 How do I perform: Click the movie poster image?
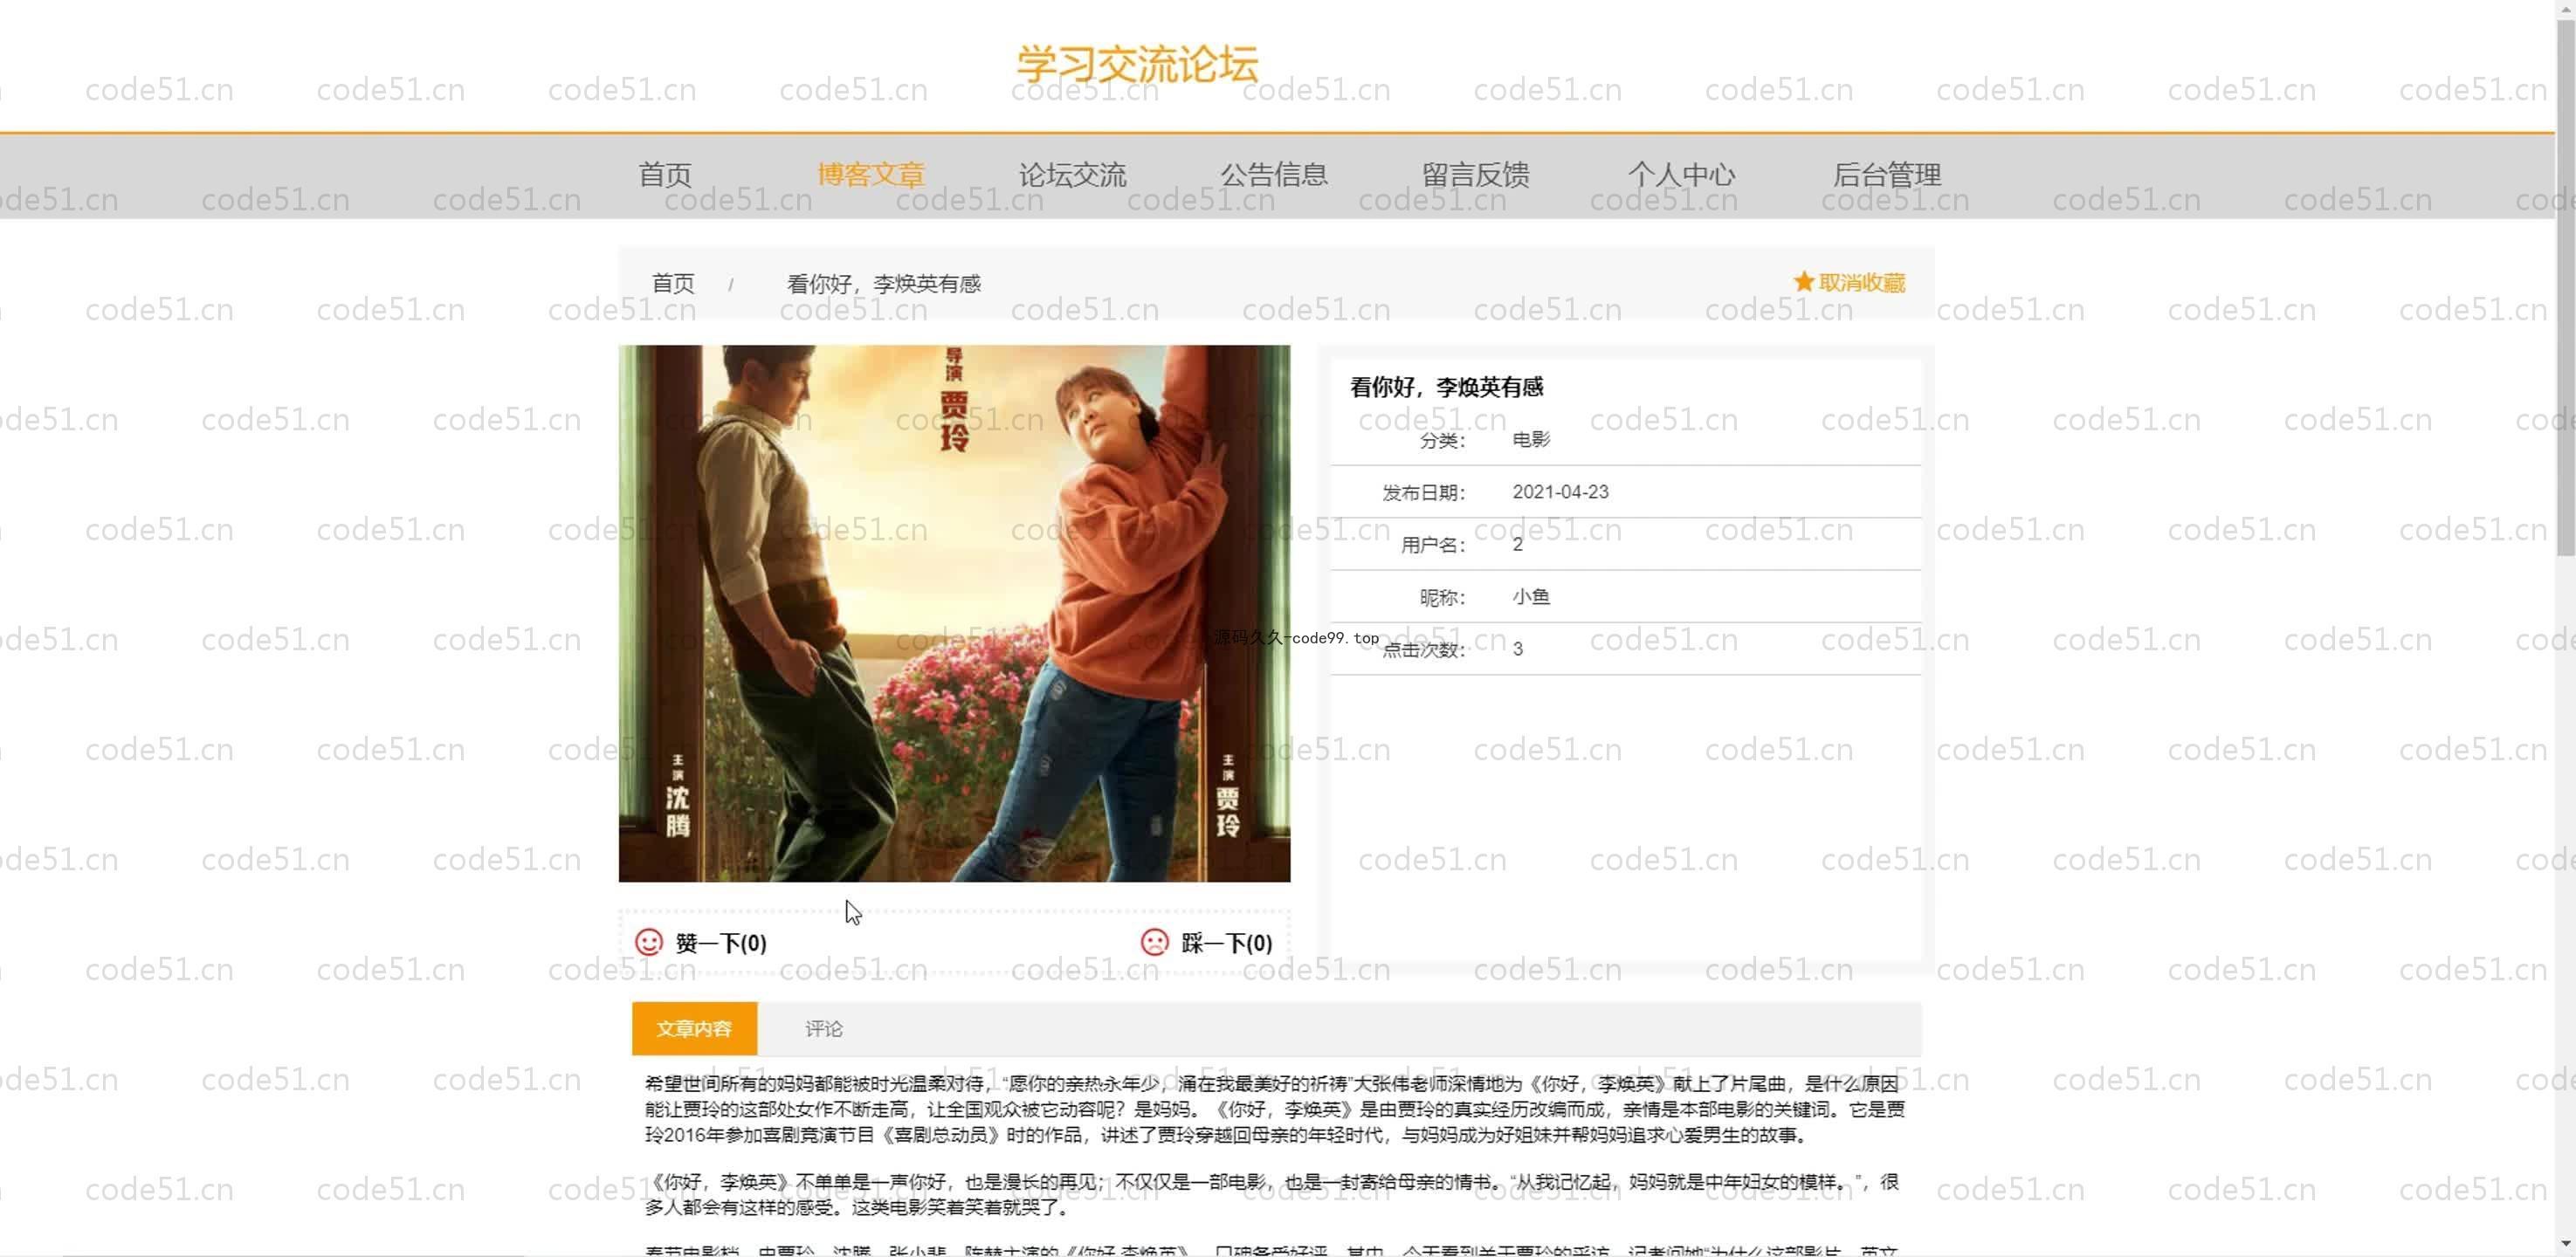[954, 613]
